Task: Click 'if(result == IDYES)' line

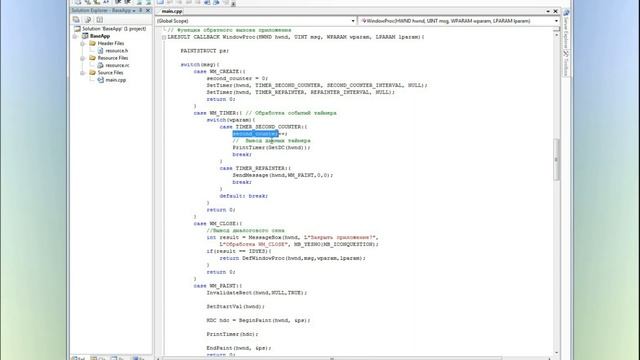Action: click(239, 251)
